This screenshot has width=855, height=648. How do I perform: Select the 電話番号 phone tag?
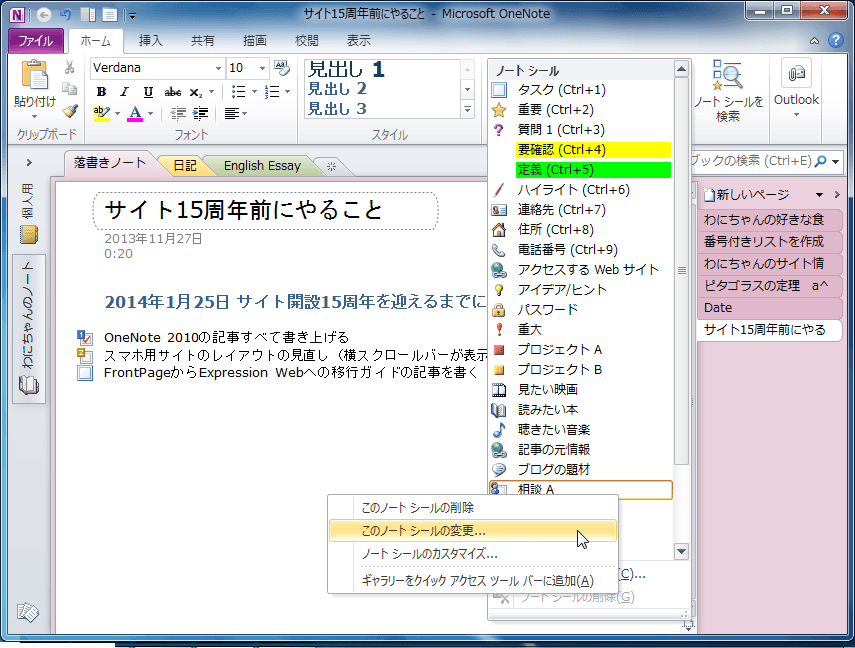[x=581, y=250]
